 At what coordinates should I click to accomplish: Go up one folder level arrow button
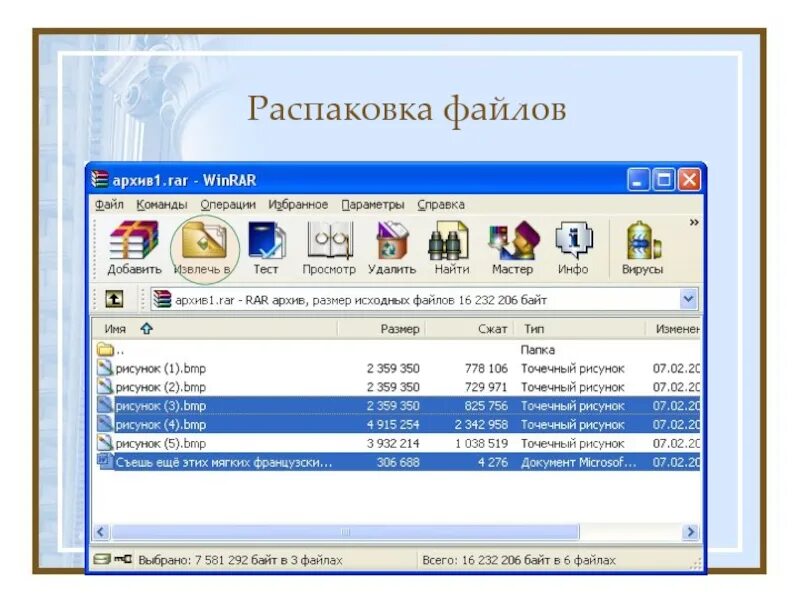pos(114,299)
